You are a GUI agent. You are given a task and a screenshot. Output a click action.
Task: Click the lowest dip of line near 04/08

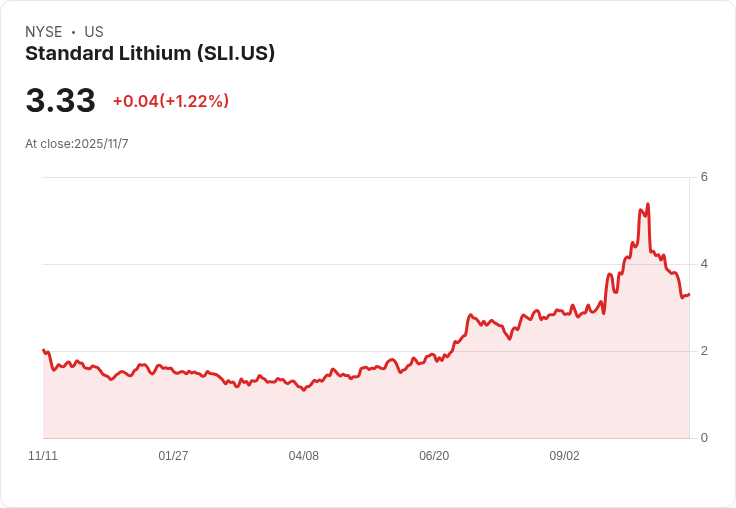304,390
